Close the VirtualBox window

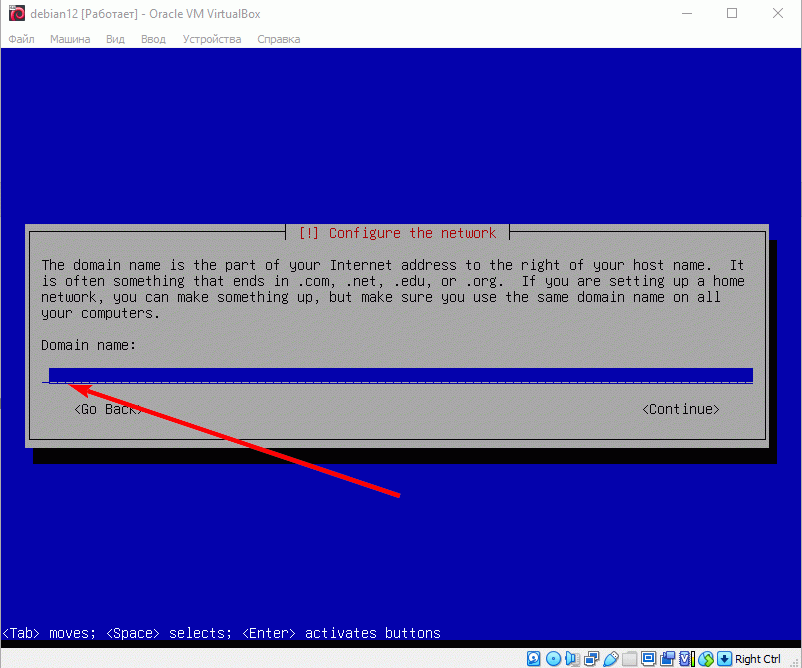tap(778, 13)
